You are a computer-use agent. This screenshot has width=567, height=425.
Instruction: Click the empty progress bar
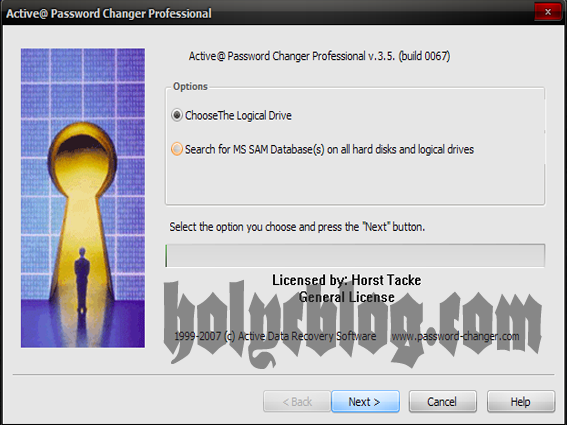tap(355, 255)
